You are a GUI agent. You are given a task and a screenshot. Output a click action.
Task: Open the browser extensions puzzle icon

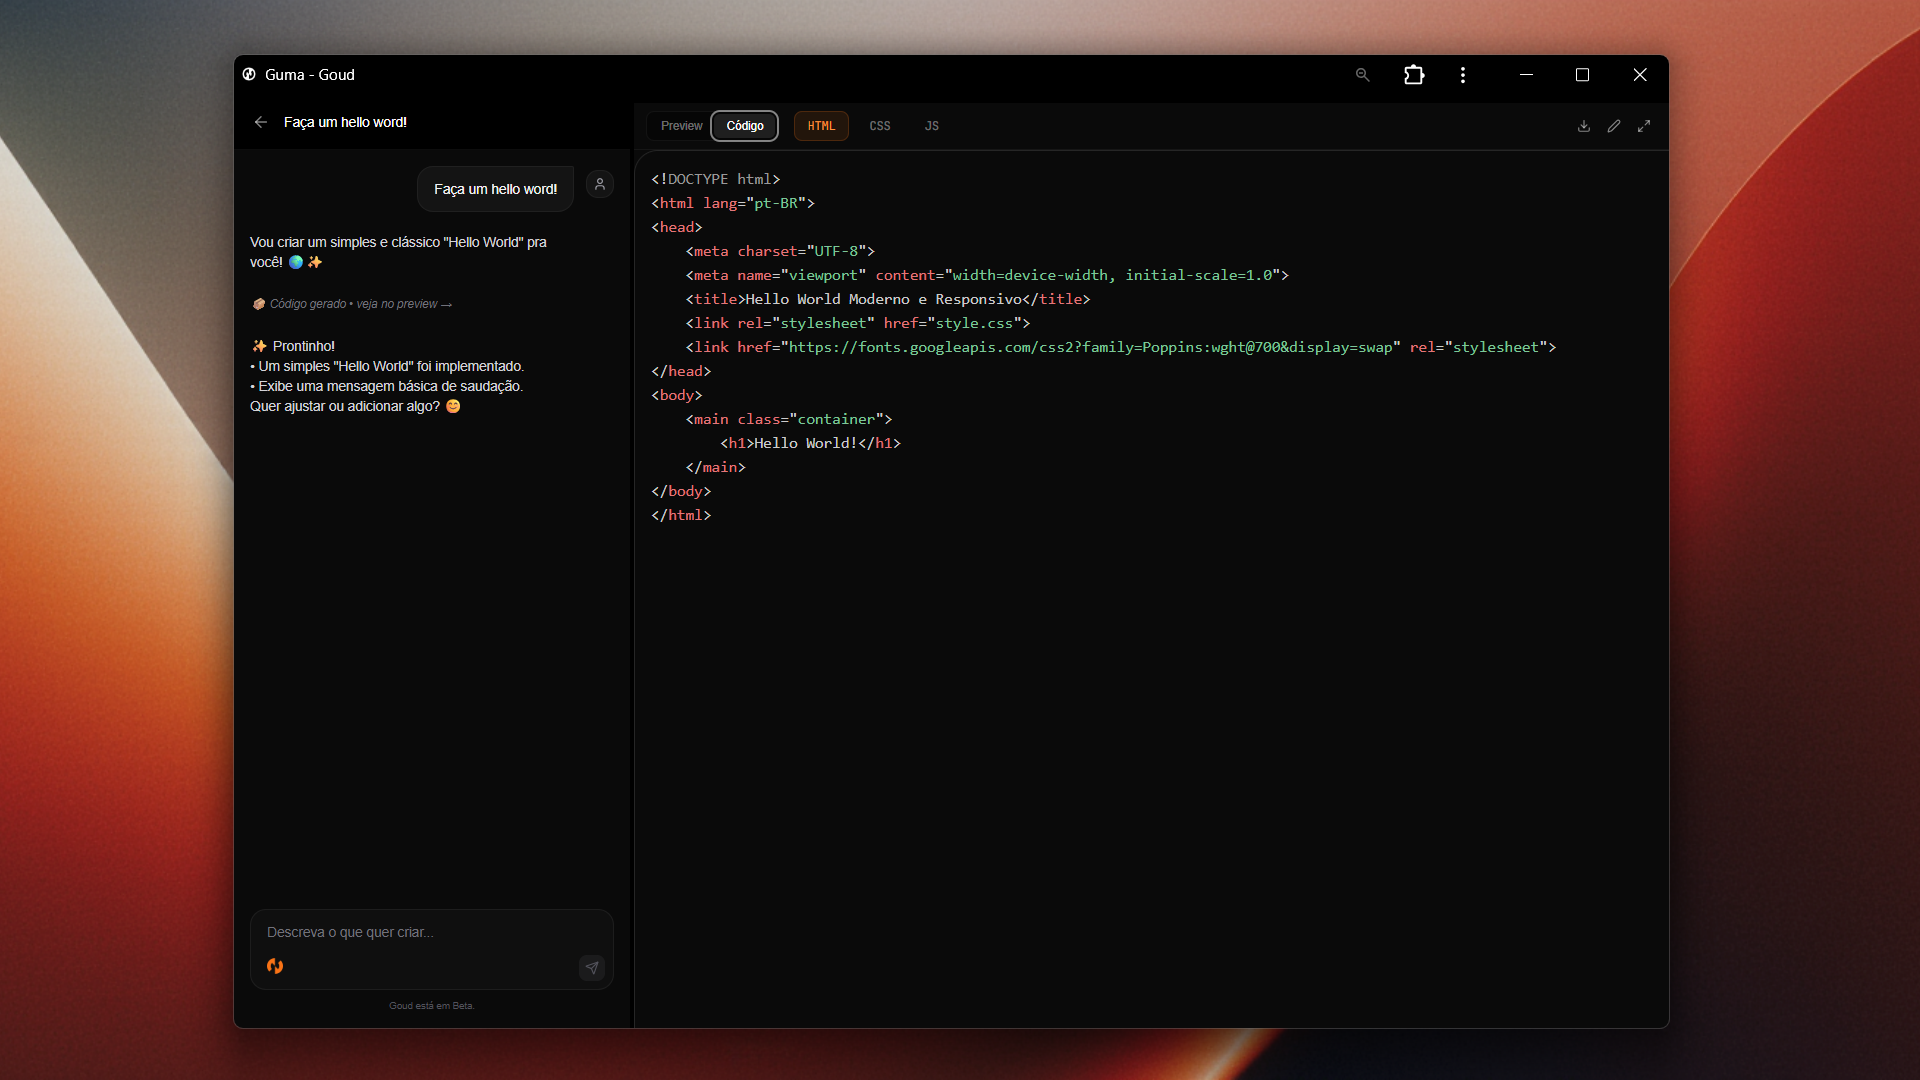1414,74
